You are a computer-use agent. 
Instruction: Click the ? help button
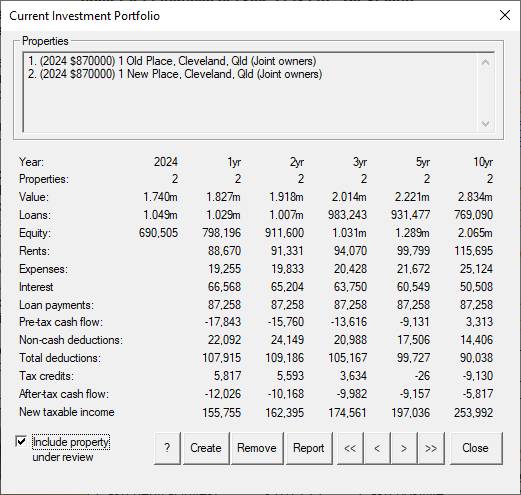click(x=167, y=448)
